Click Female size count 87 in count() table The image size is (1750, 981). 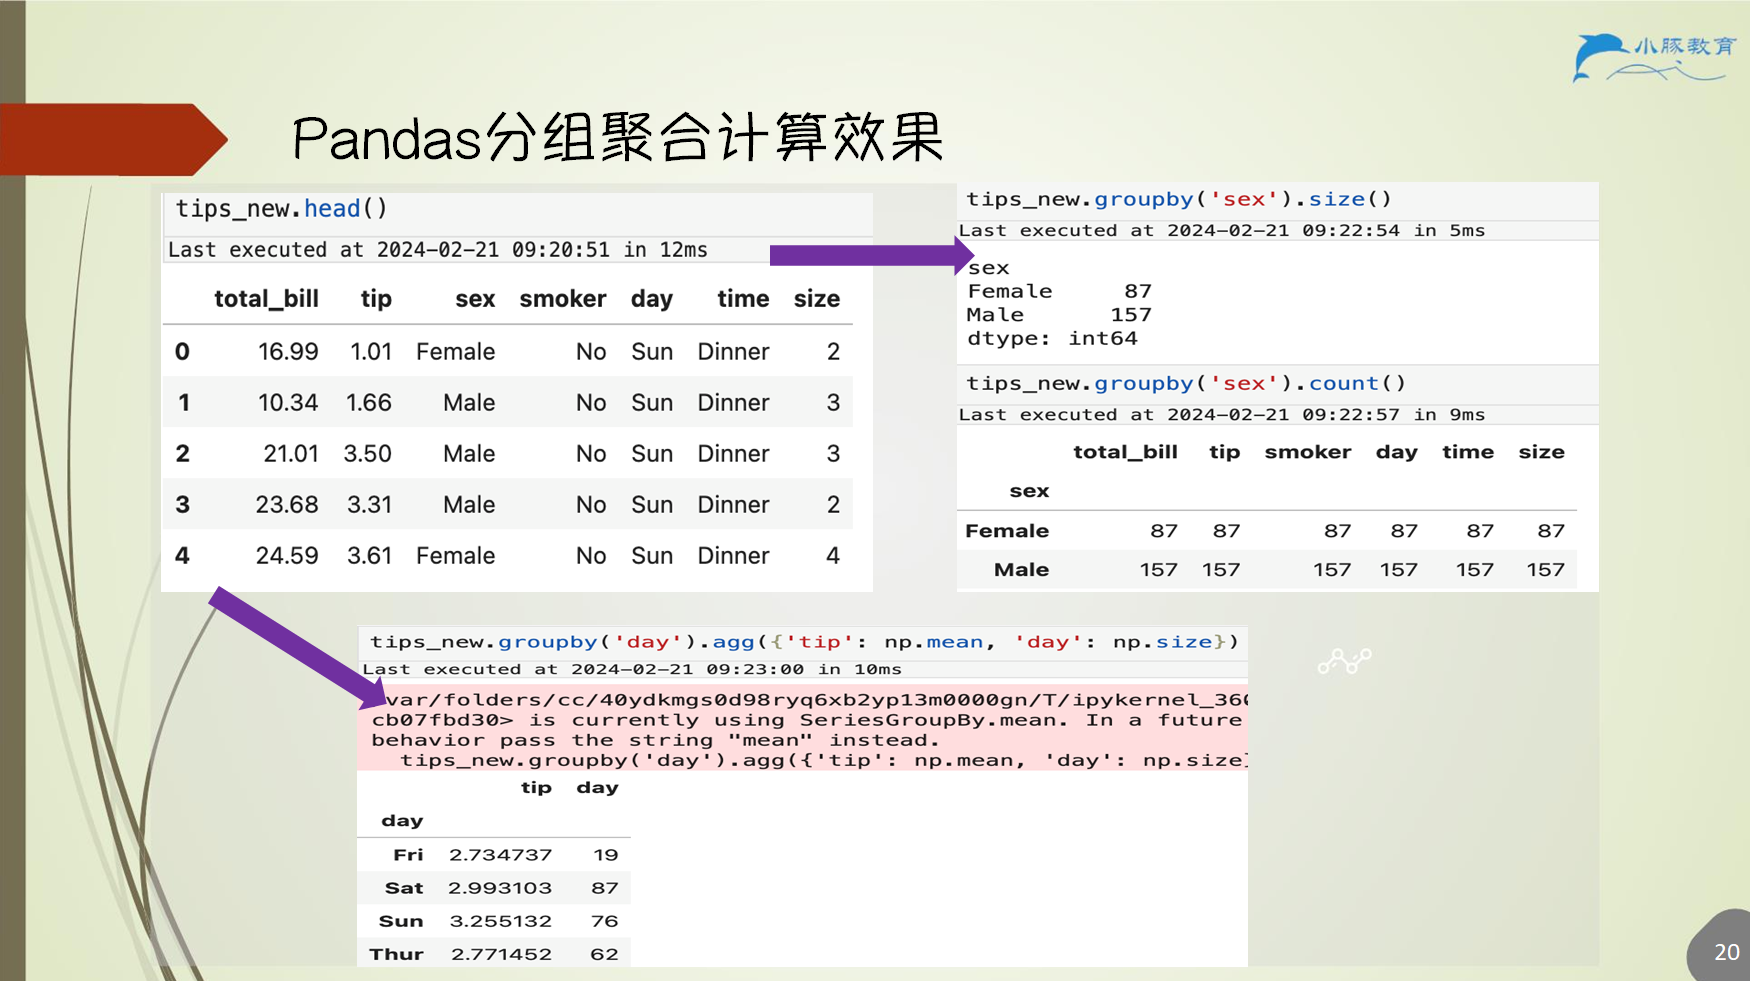[1551, 531]
